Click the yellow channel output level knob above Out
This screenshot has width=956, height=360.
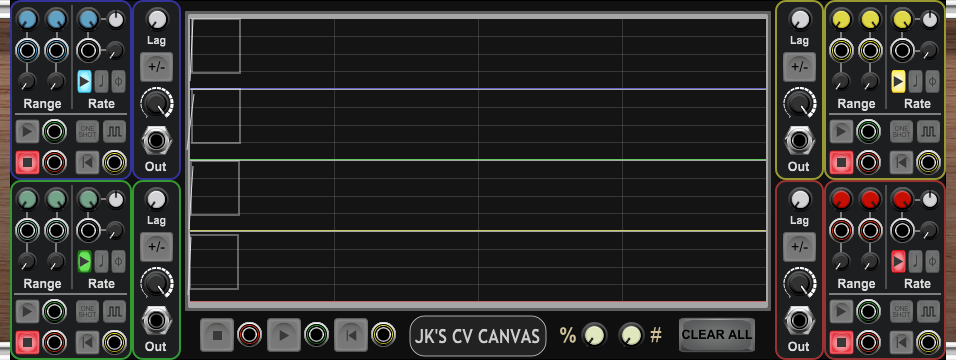point(799,103)
